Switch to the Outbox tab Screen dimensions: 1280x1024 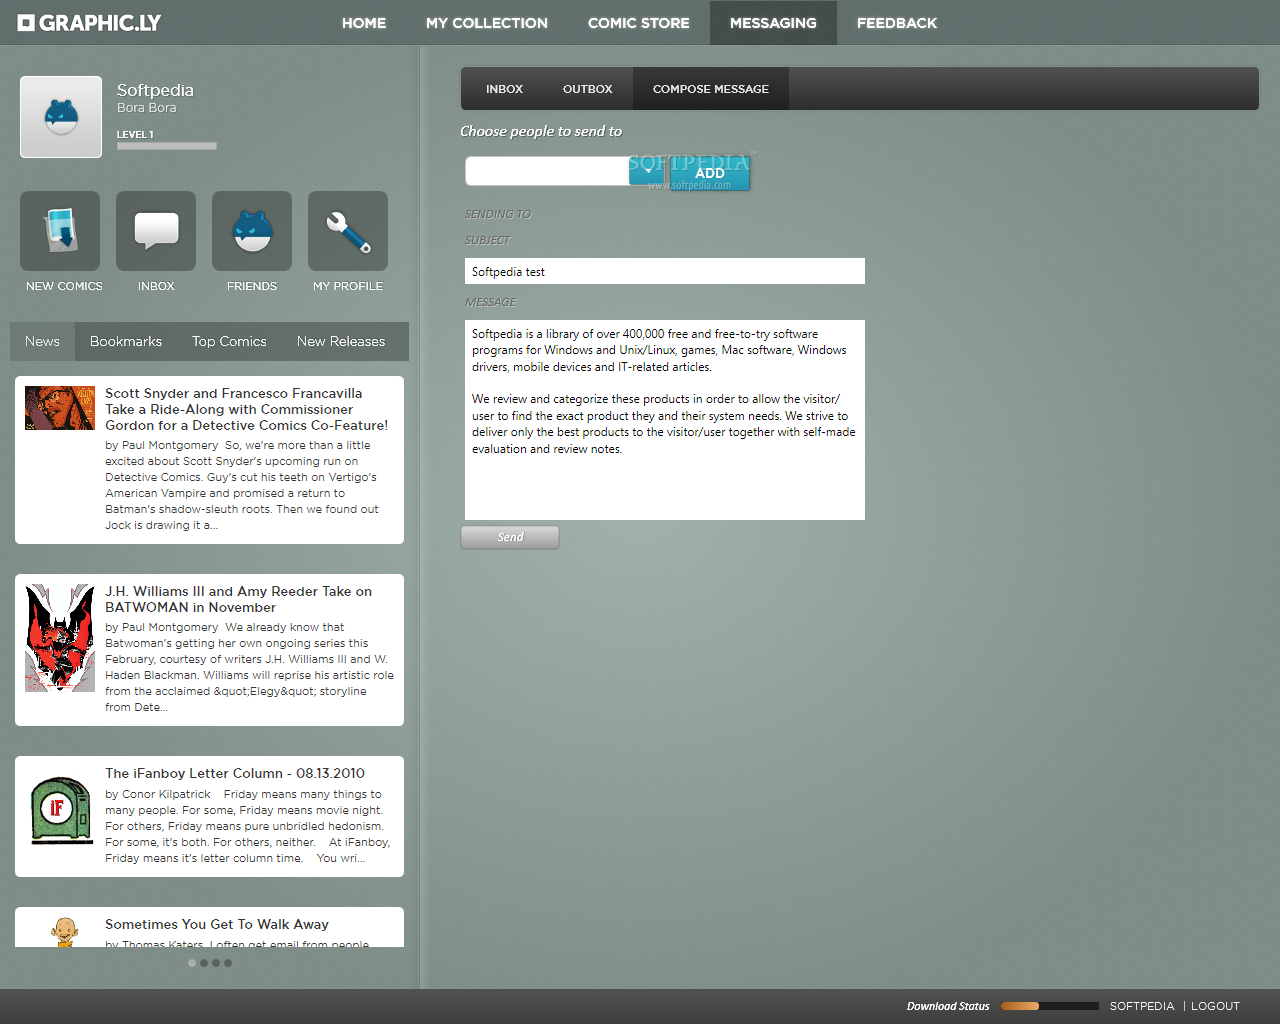click(587, 89)
